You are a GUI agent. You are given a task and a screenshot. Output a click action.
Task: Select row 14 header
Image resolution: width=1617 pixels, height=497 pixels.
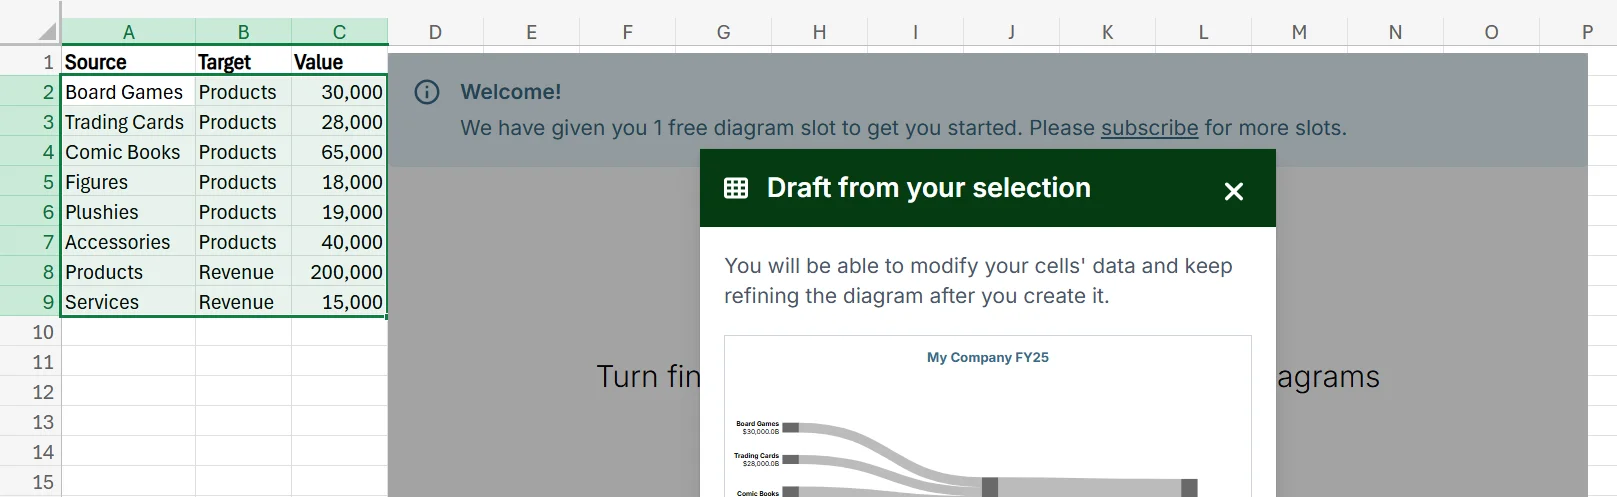coord(30,452)
